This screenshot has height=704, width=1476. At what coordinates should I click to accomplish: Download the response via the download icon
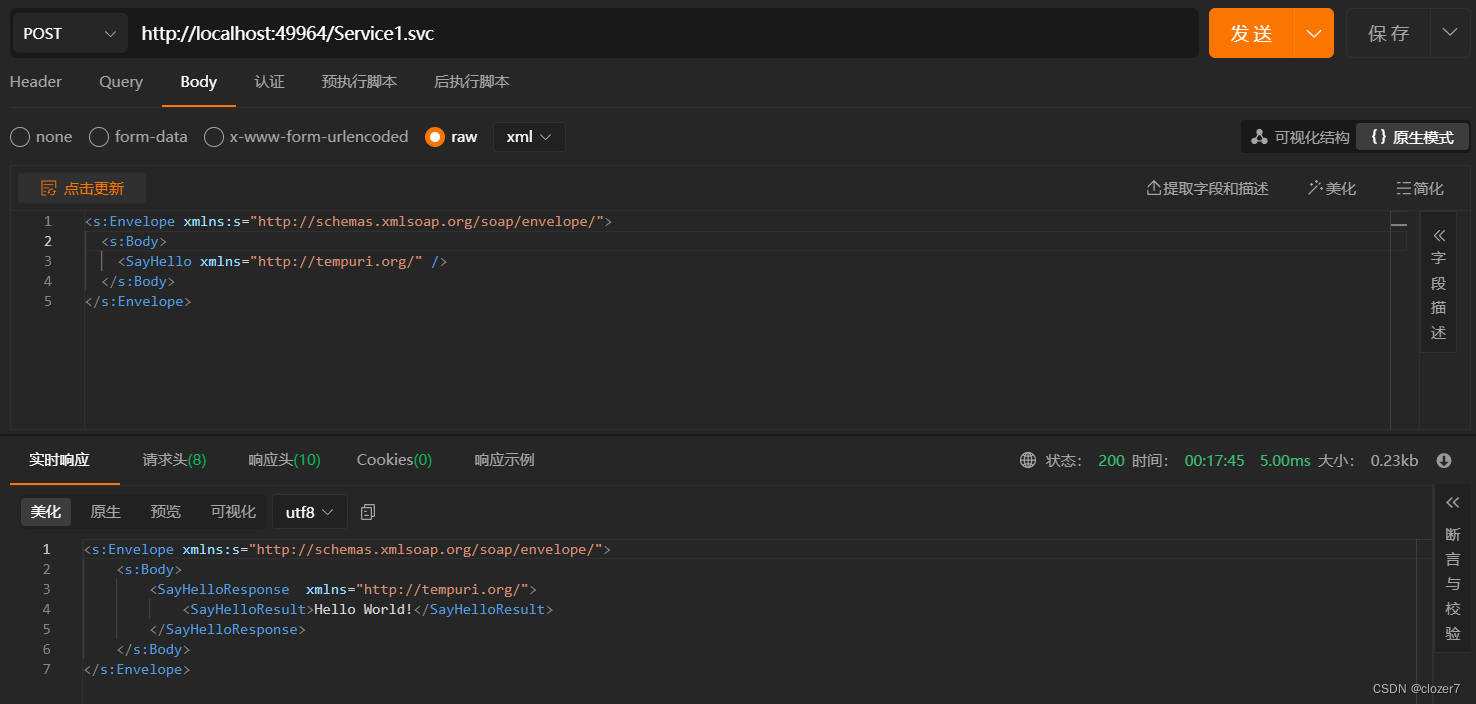(x=1443, y=460)
